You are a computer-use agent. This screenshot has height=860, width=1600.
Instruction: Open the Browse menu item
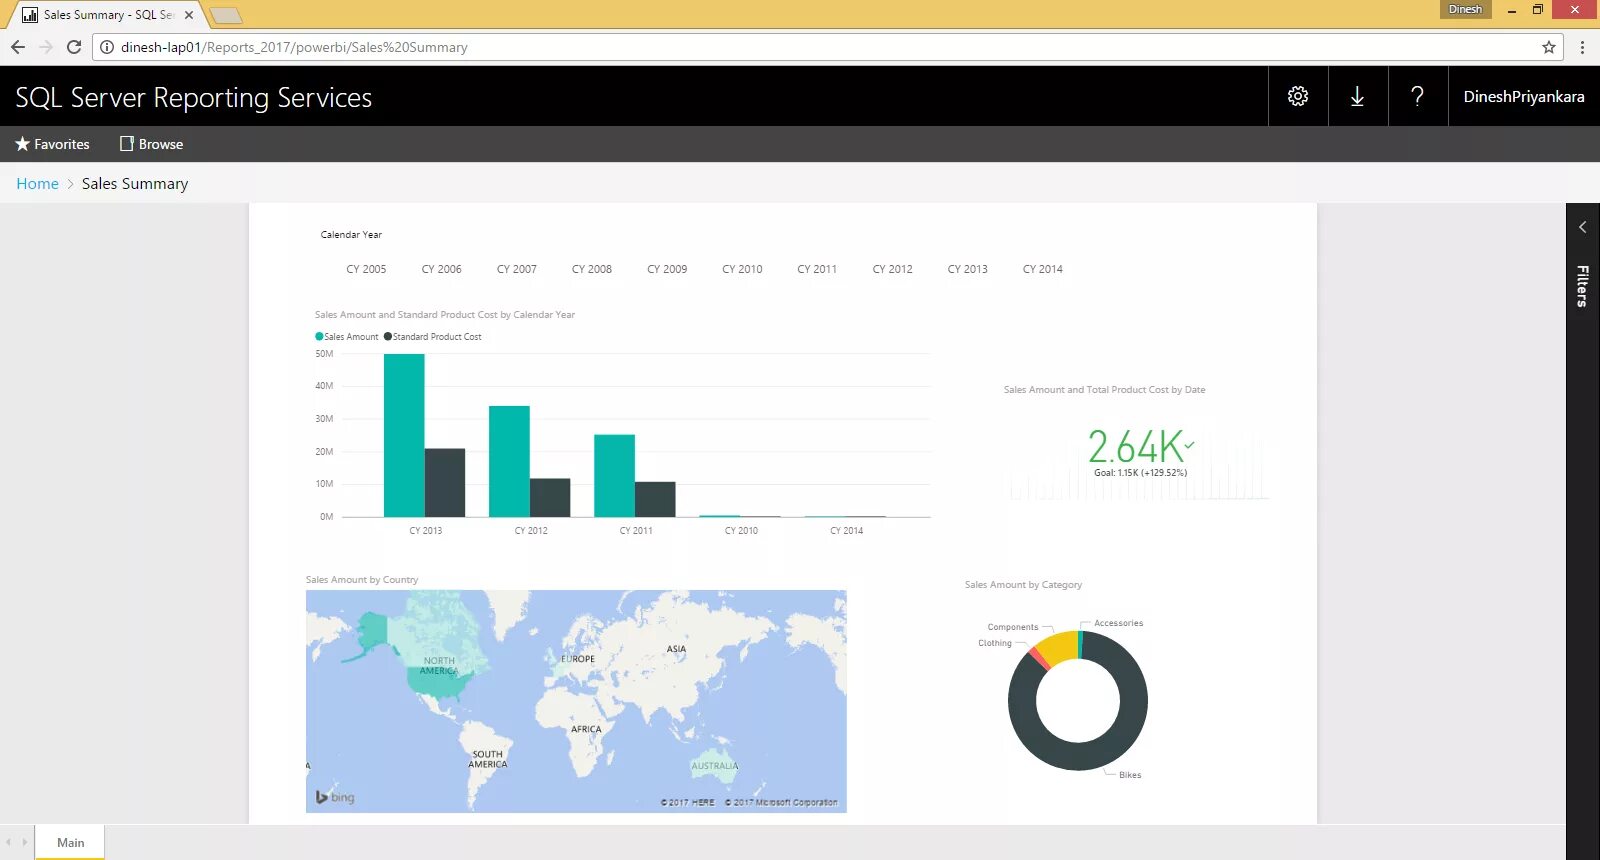pyautogui.click(x=152, y=144)
